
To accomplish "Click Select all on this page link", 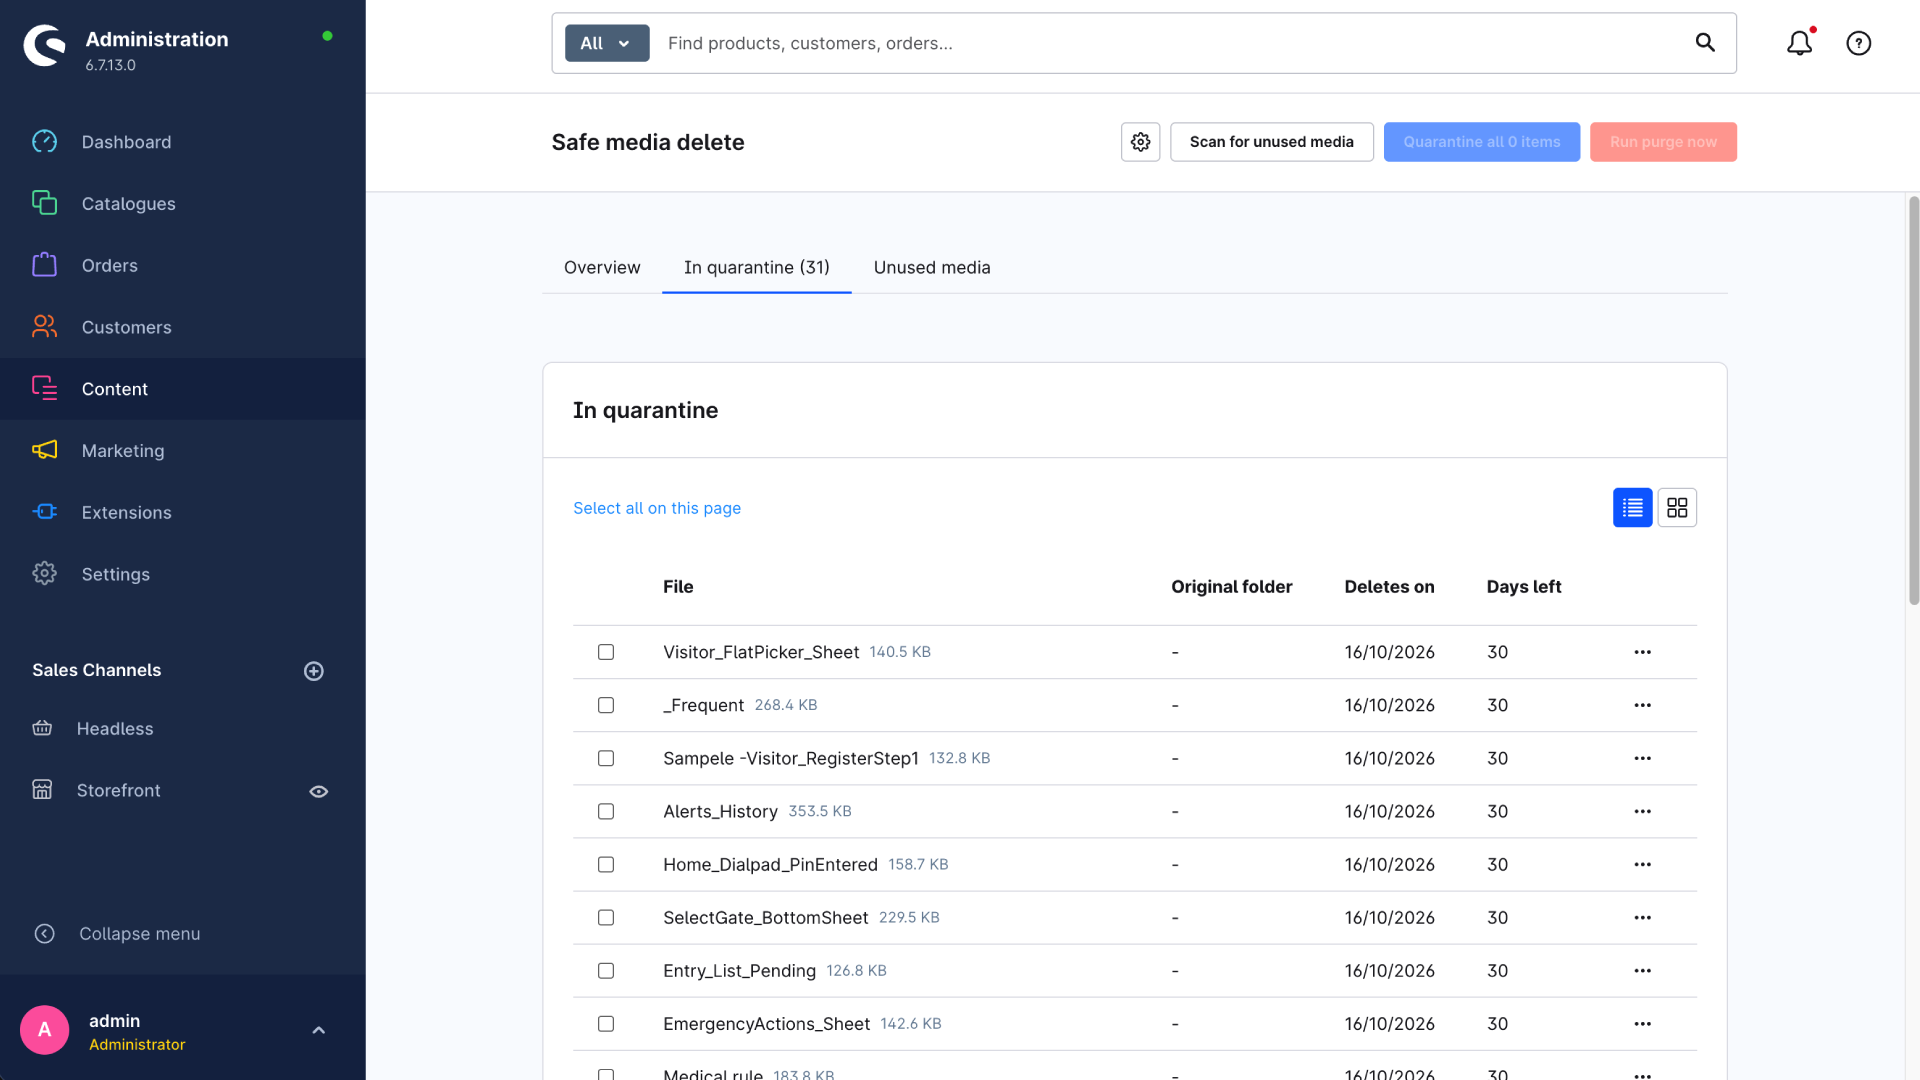I will (x=657, y=508).
